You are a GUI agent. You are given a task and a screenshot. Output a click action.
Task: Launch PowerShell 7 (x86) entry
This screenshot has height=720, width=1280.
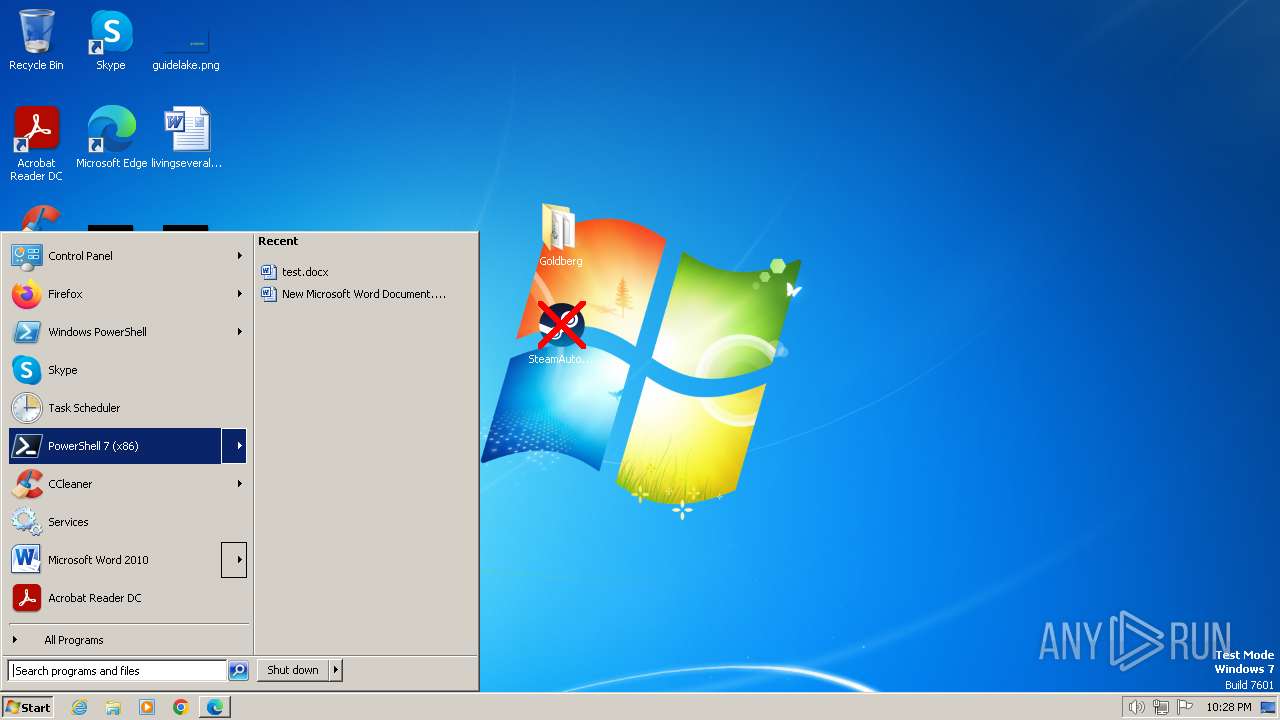[115, 446]
